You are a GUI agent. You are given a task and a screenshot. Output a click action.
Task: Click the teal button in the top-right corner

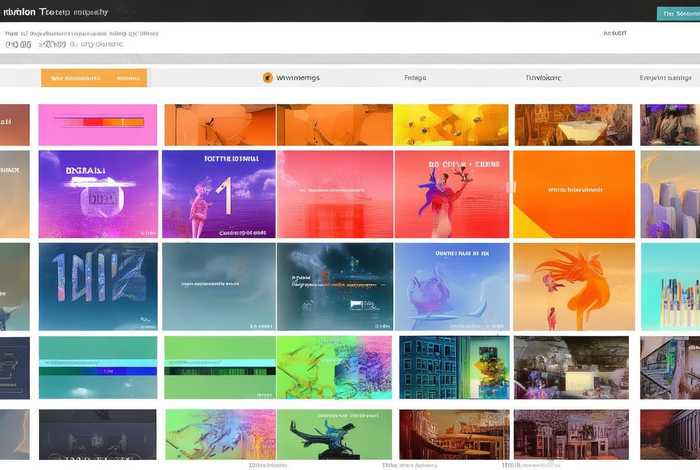coord(677,13)
